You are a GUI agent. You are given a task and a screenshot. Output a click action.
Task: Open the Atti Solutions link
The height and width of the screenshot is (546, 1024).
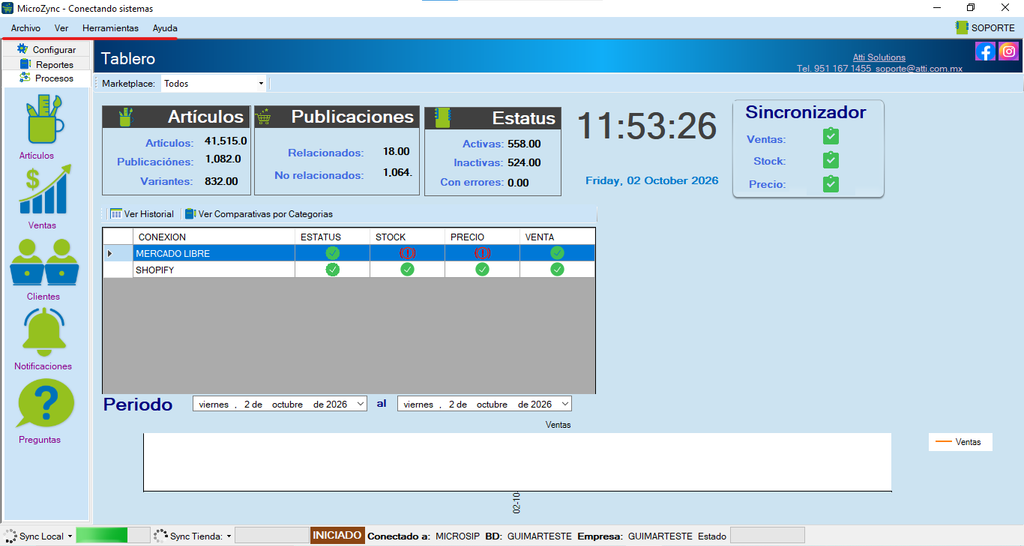[879, 57]
